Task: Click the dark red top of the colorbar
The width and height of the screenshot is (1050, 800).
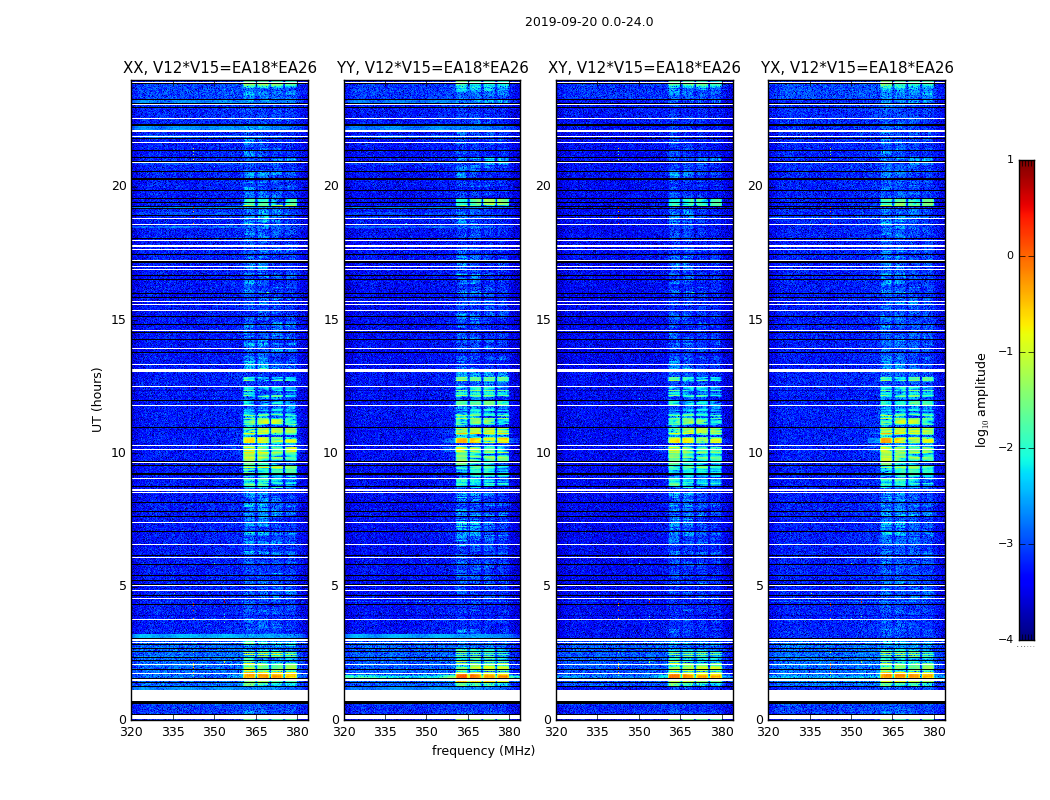Action: pos(1026,166)
